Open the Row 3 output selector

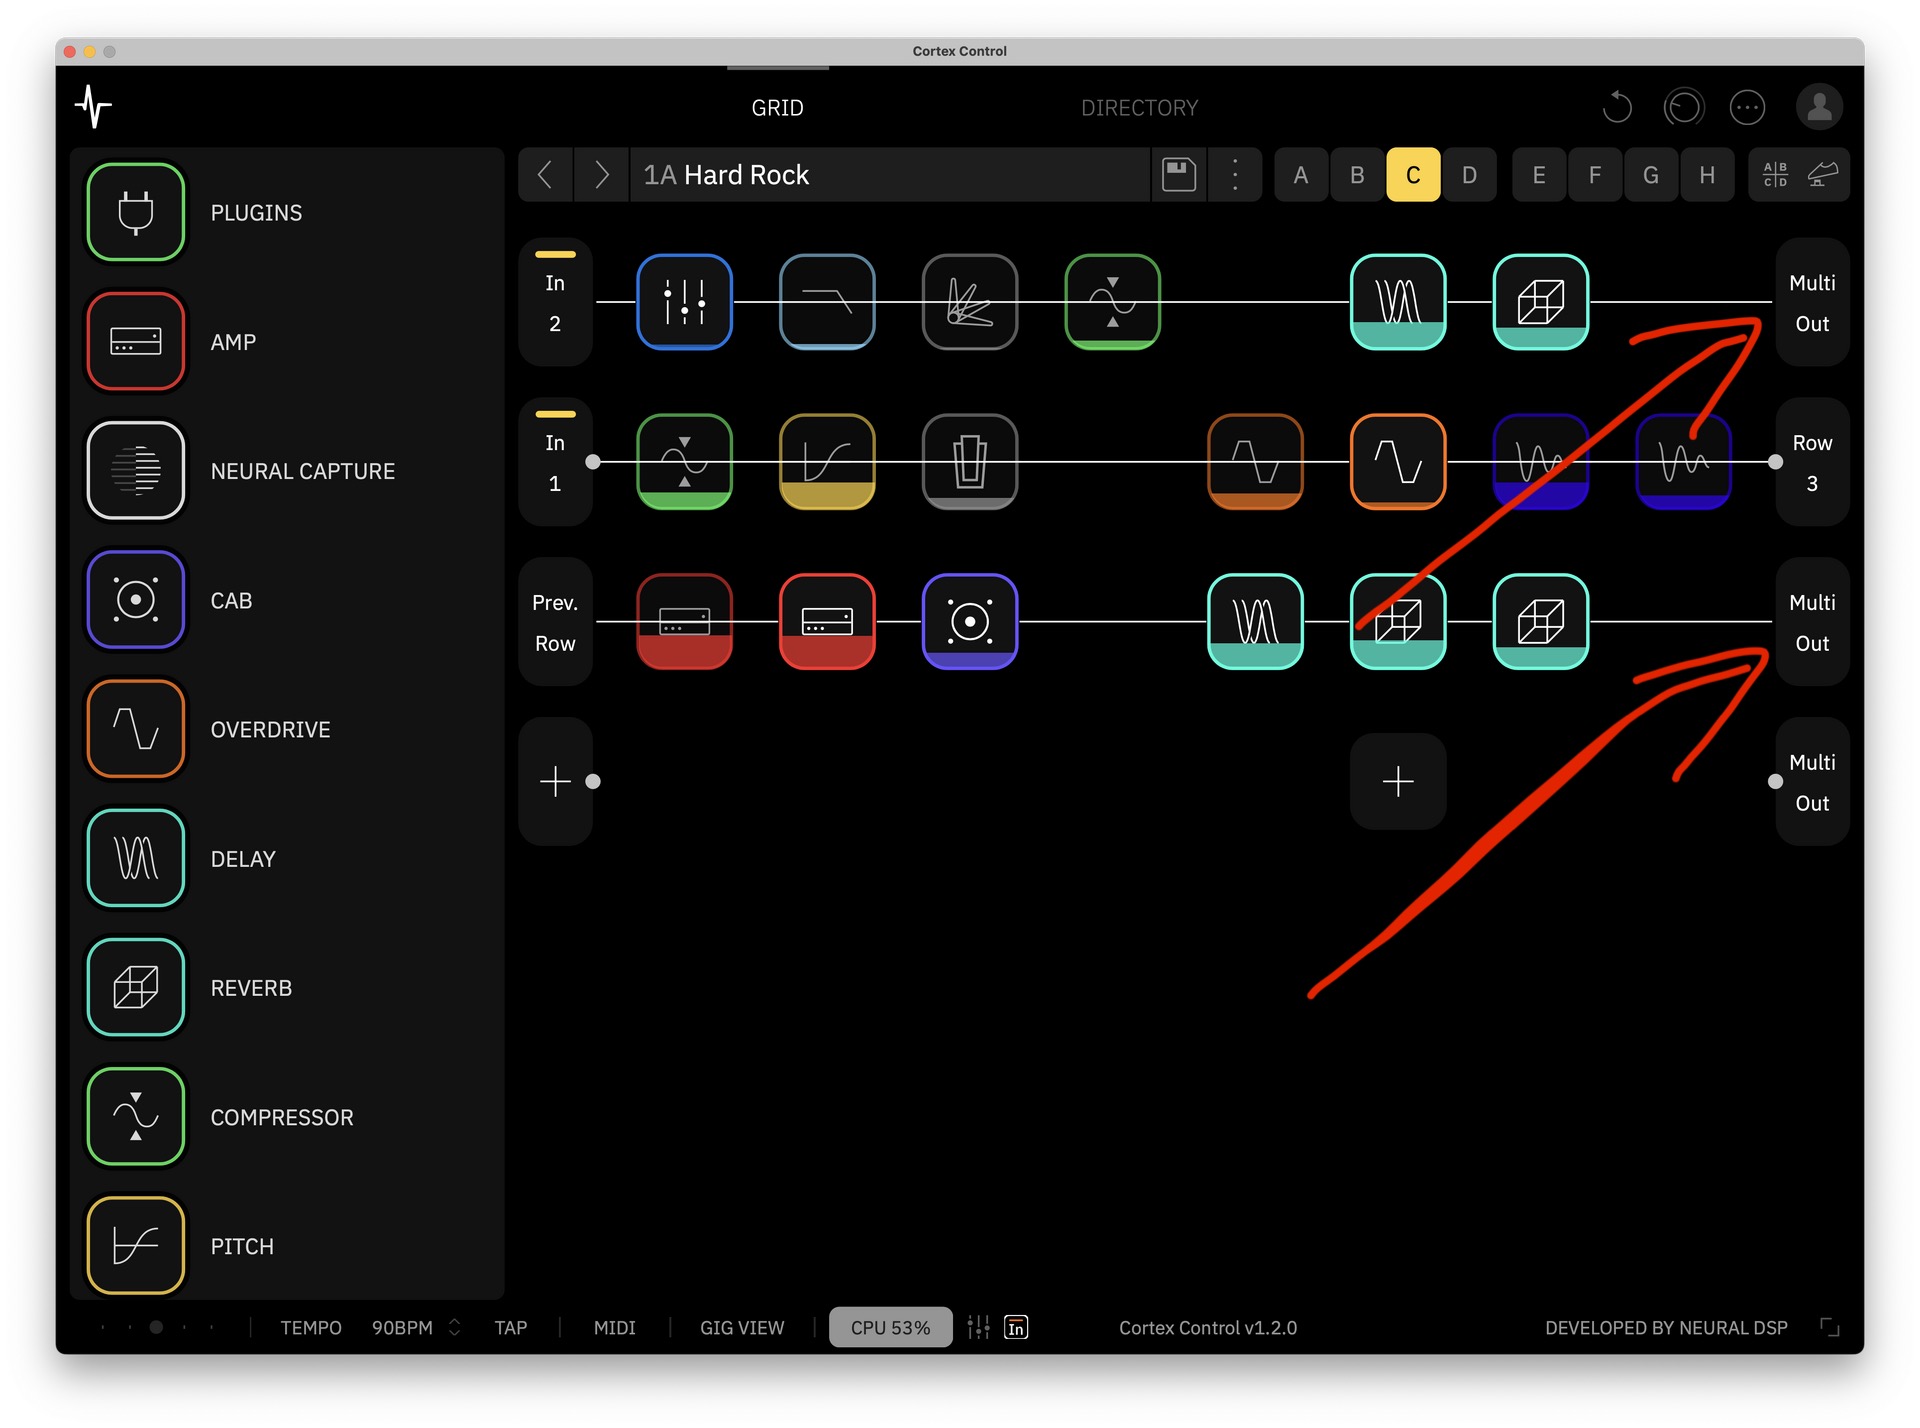tap(1812, 462)
